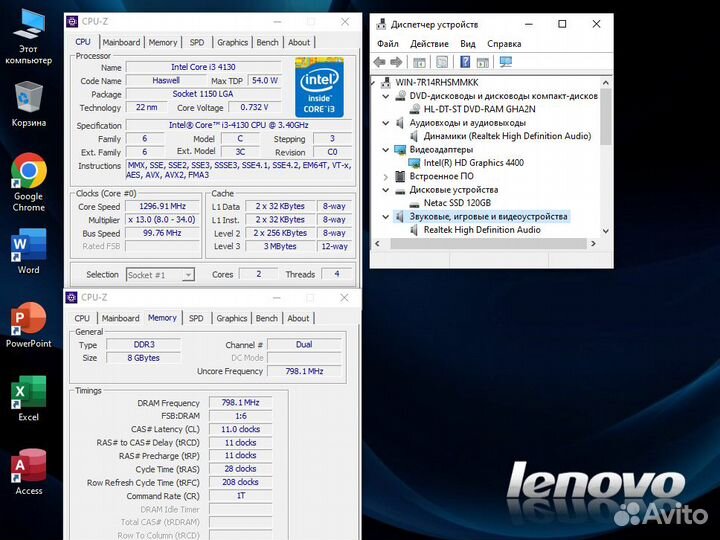Select the HL-DT-ST DVD-RAM GHA2N device
The width and height of the screenshot is (720, 540).
(479, 109)
